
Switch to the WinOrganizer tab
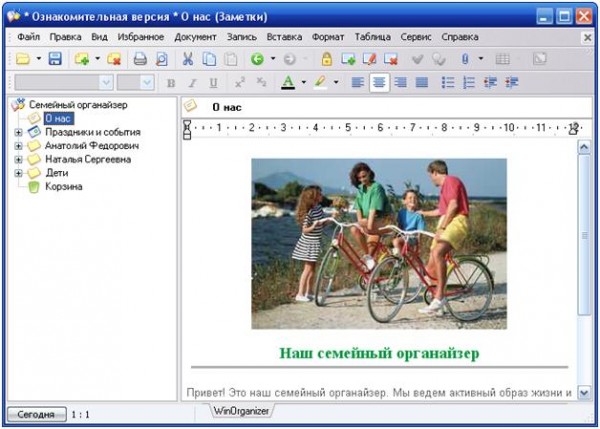(241, 411)
